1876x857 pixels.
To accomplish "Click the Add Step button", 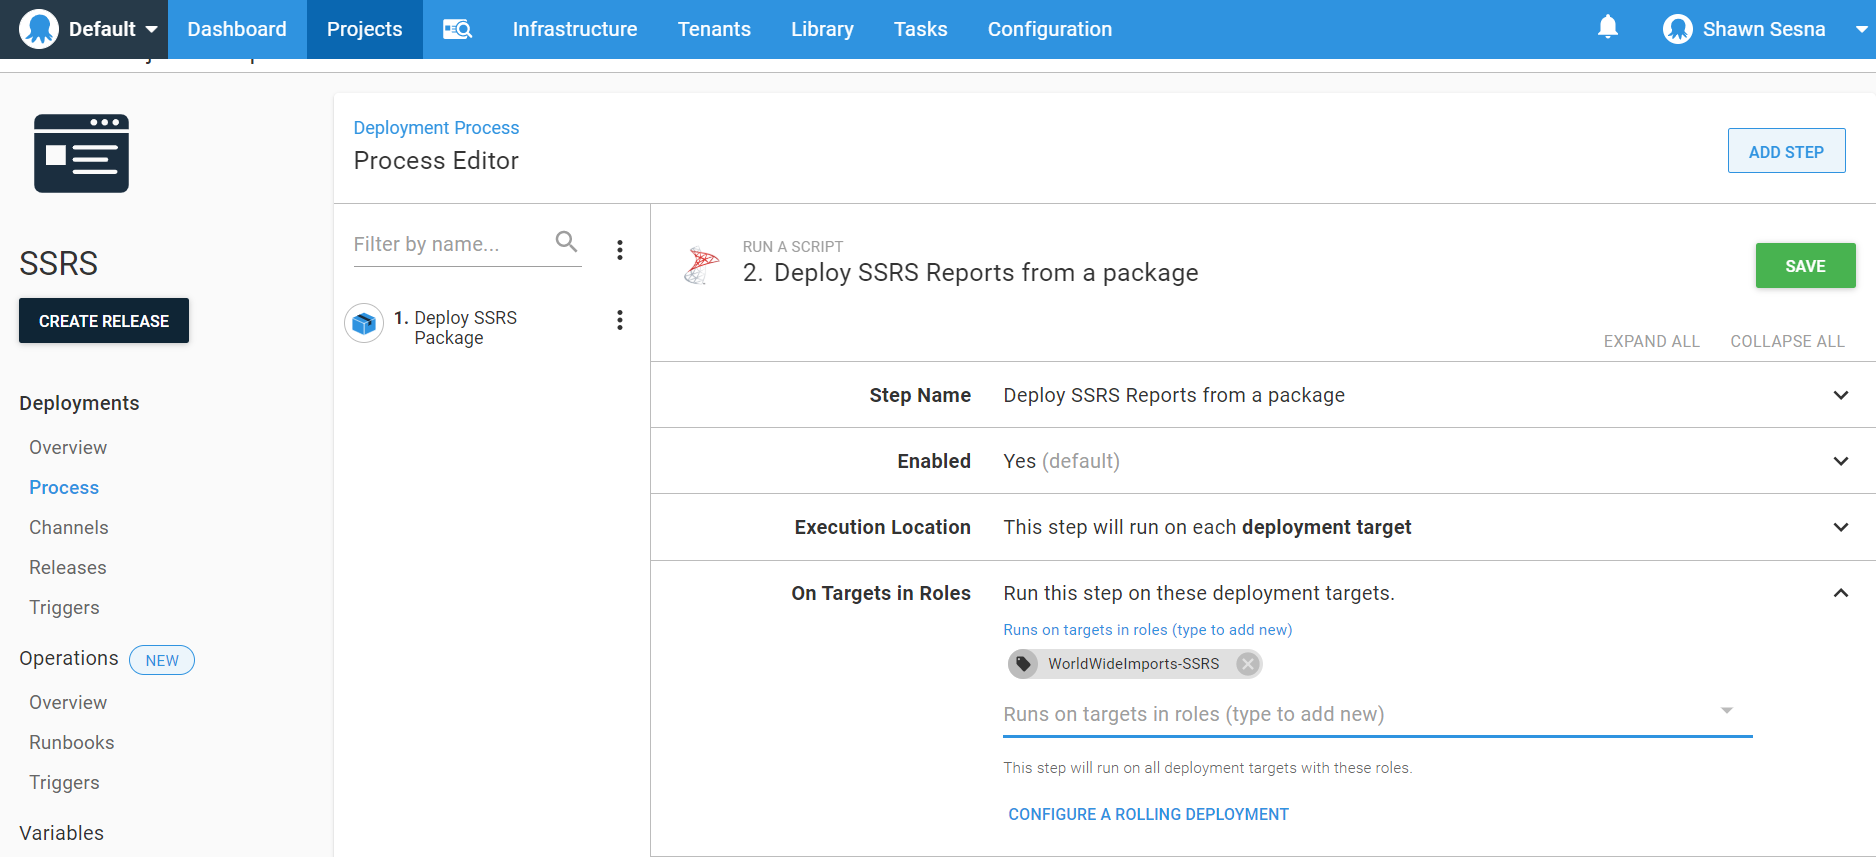I will coord(1786,152).
